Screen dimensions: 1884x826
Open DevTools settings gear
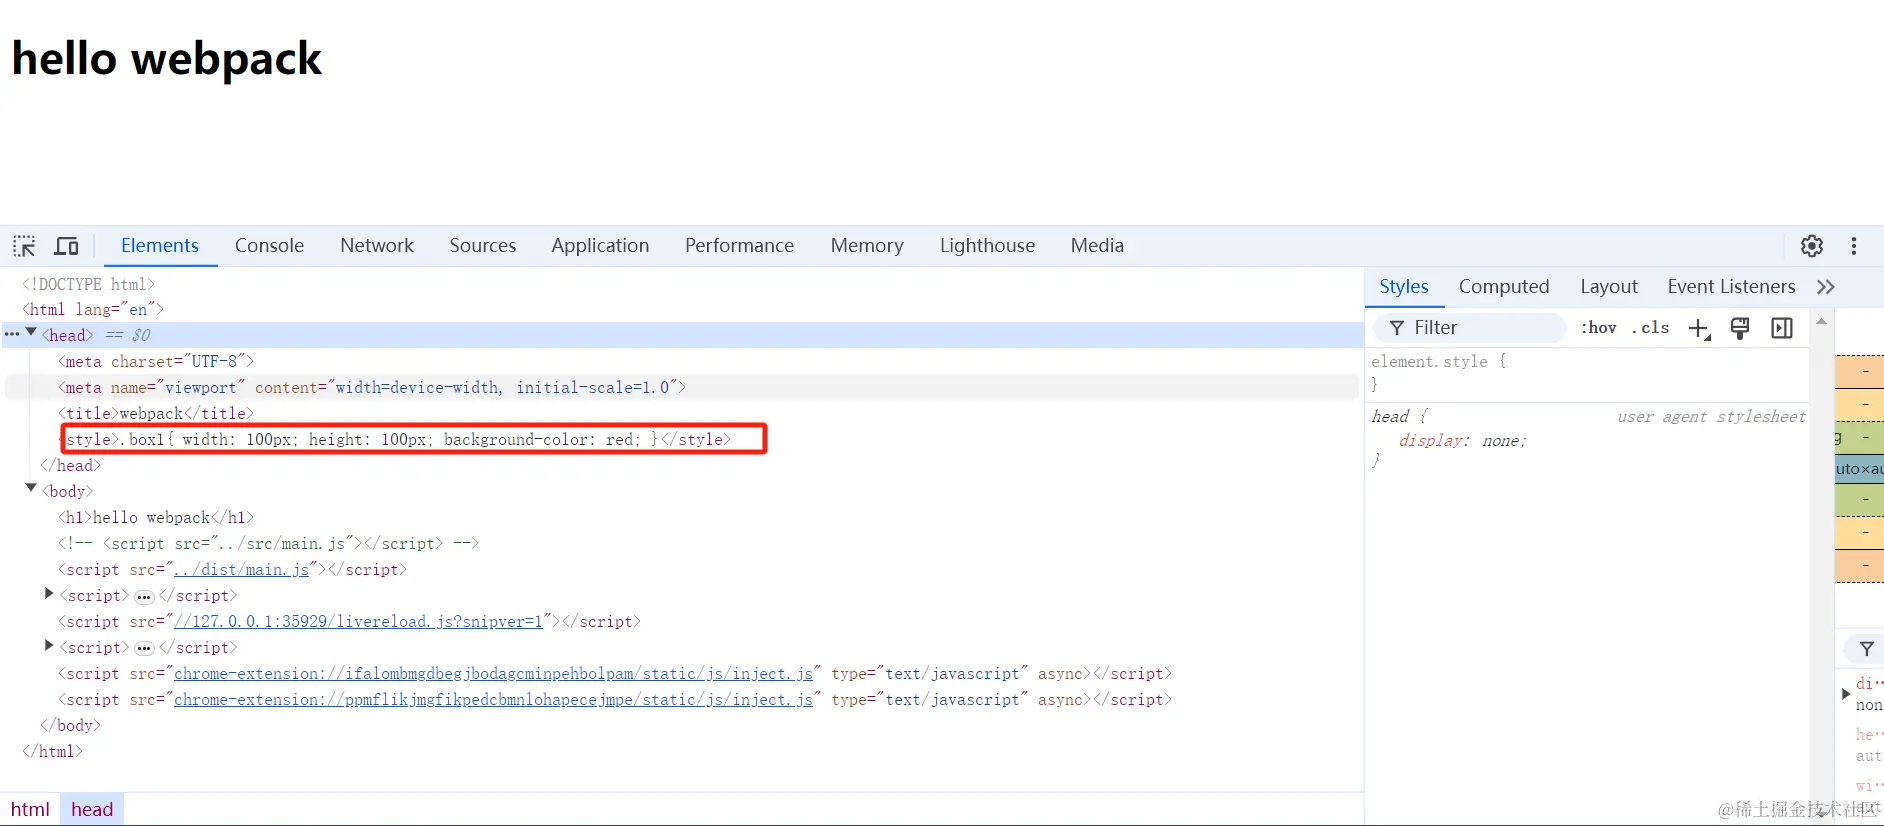[1812, 246]
